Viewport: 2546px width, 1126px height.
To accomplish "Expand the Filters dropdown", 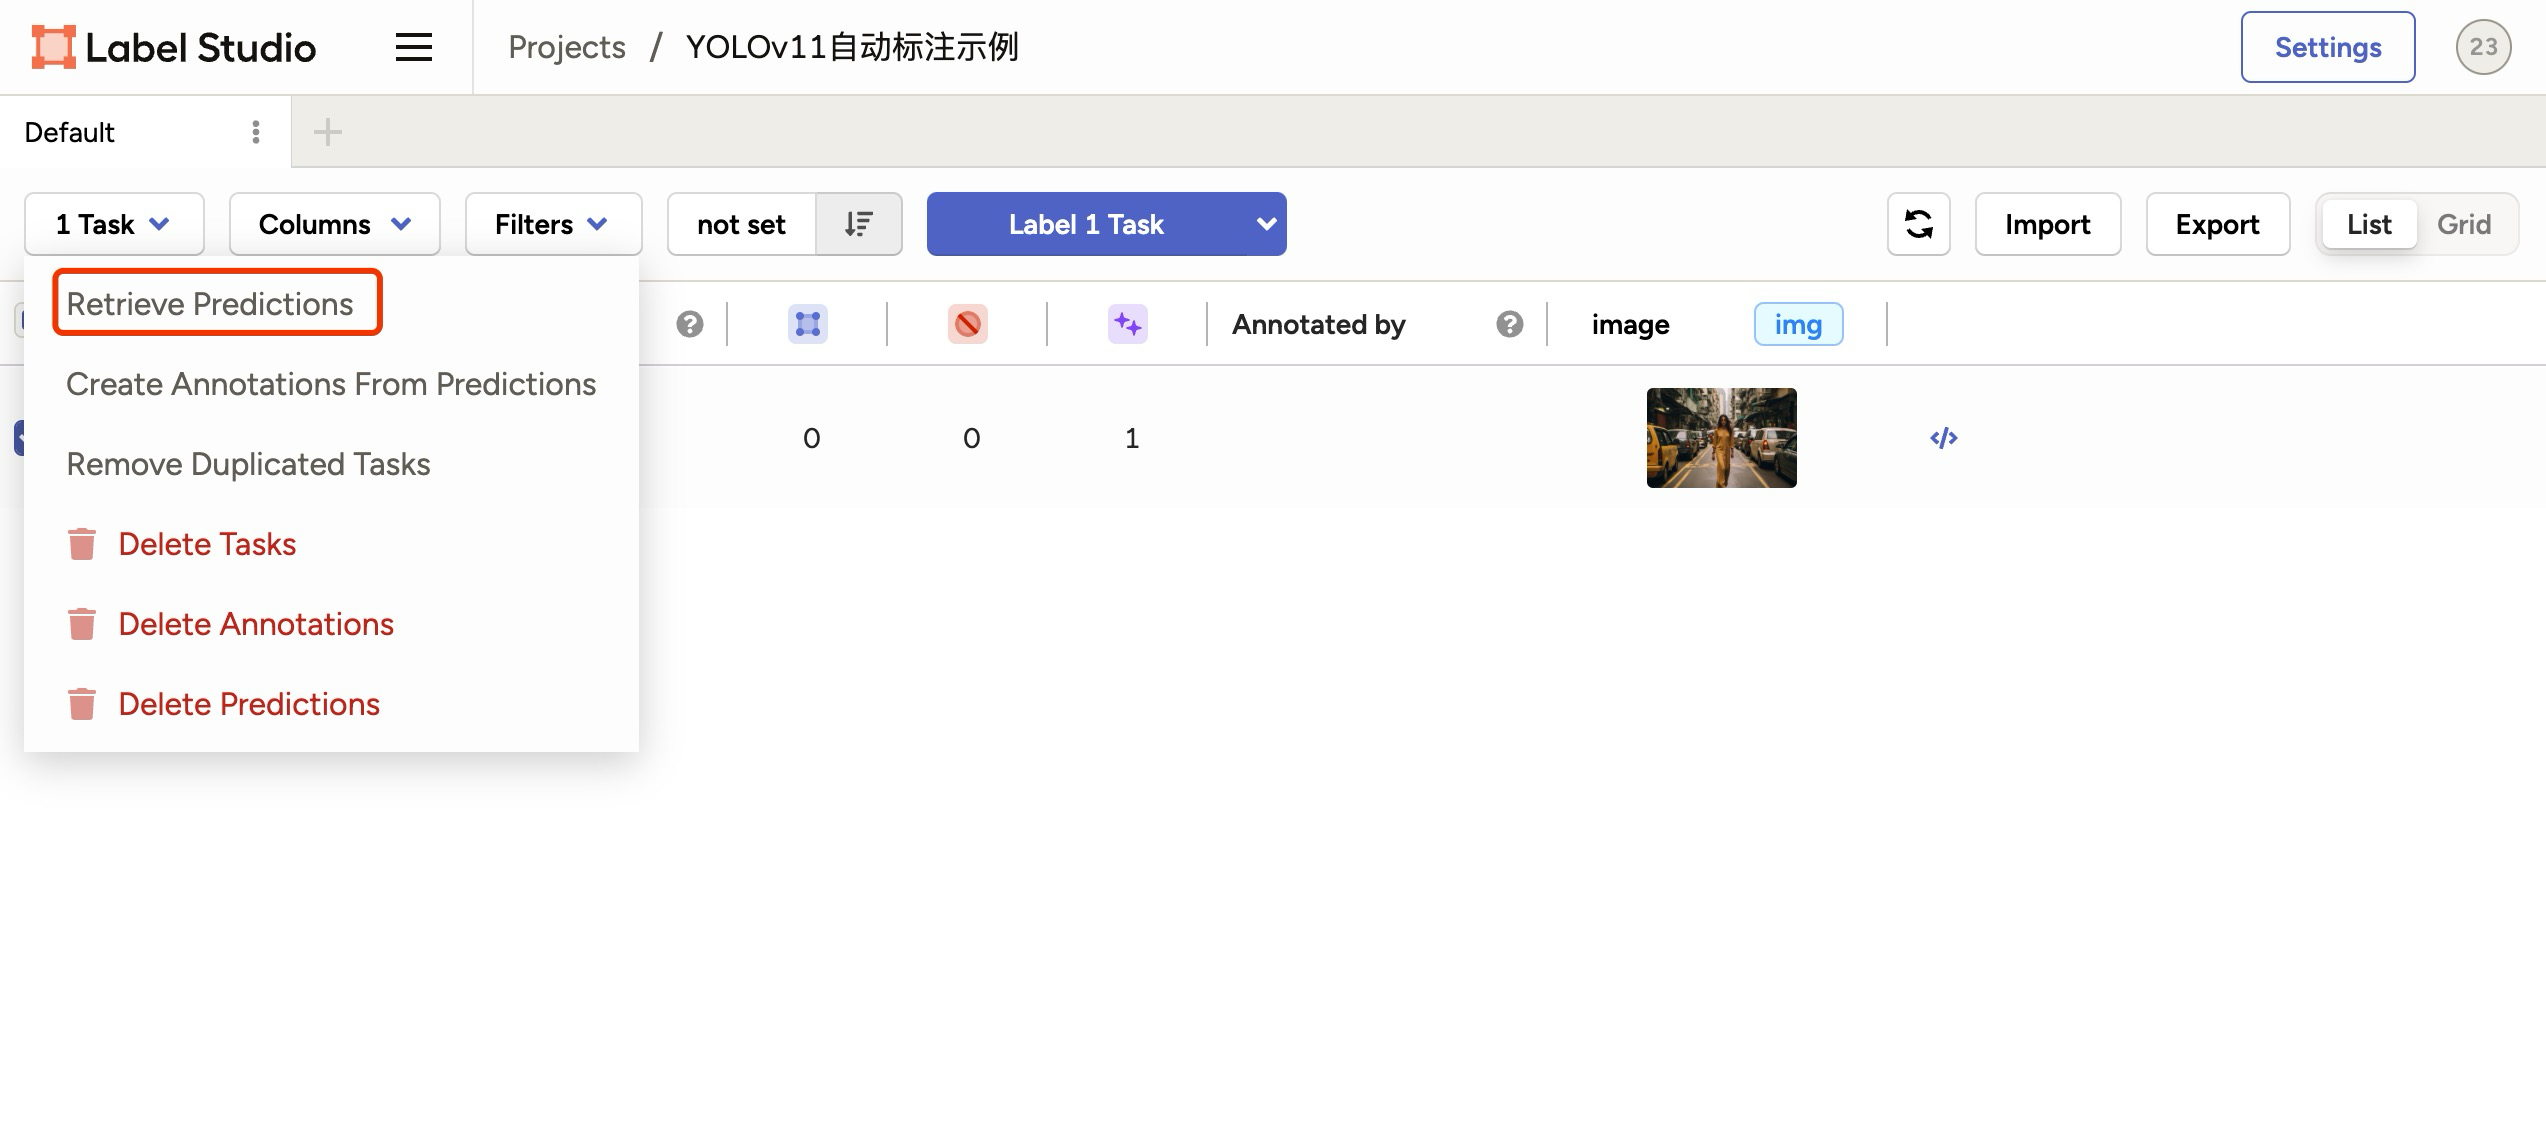I will tap(552, 224).
